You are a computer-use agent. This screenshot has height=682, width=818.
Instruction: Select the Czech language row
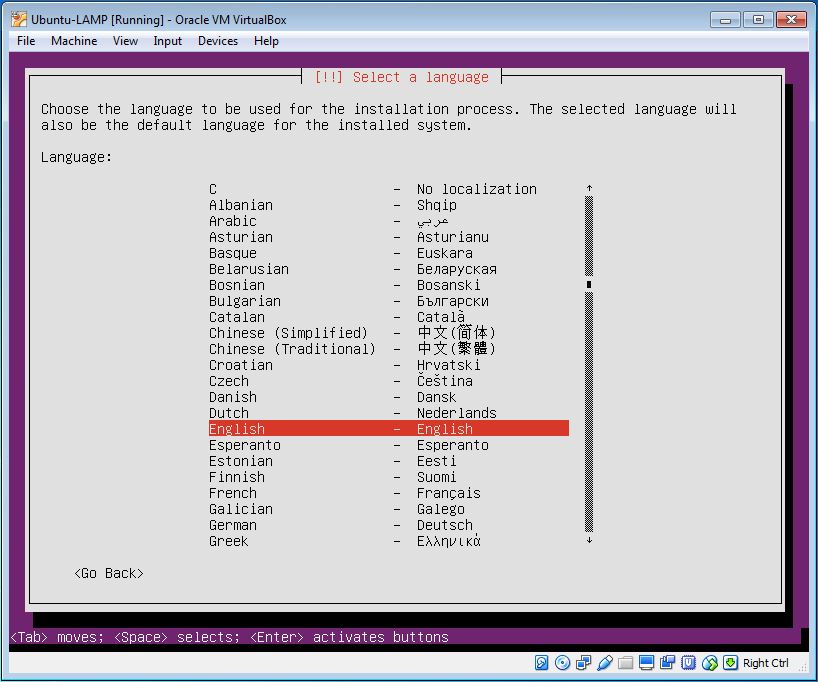389,381
